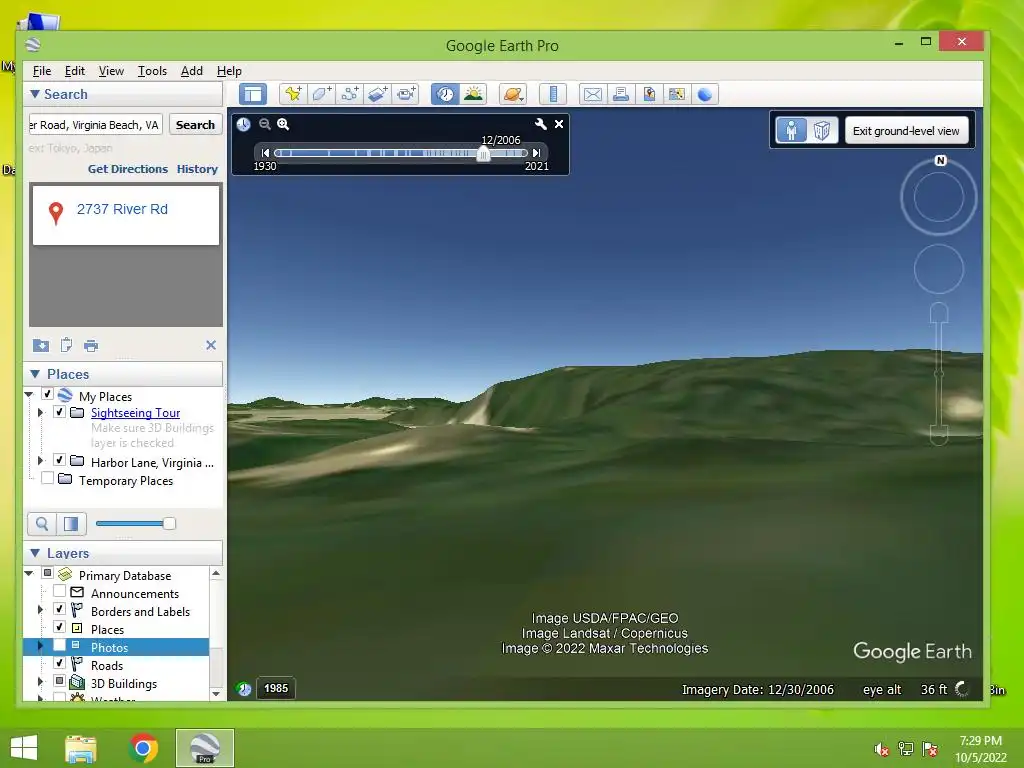Step to next imagery date

click(536, 153)
